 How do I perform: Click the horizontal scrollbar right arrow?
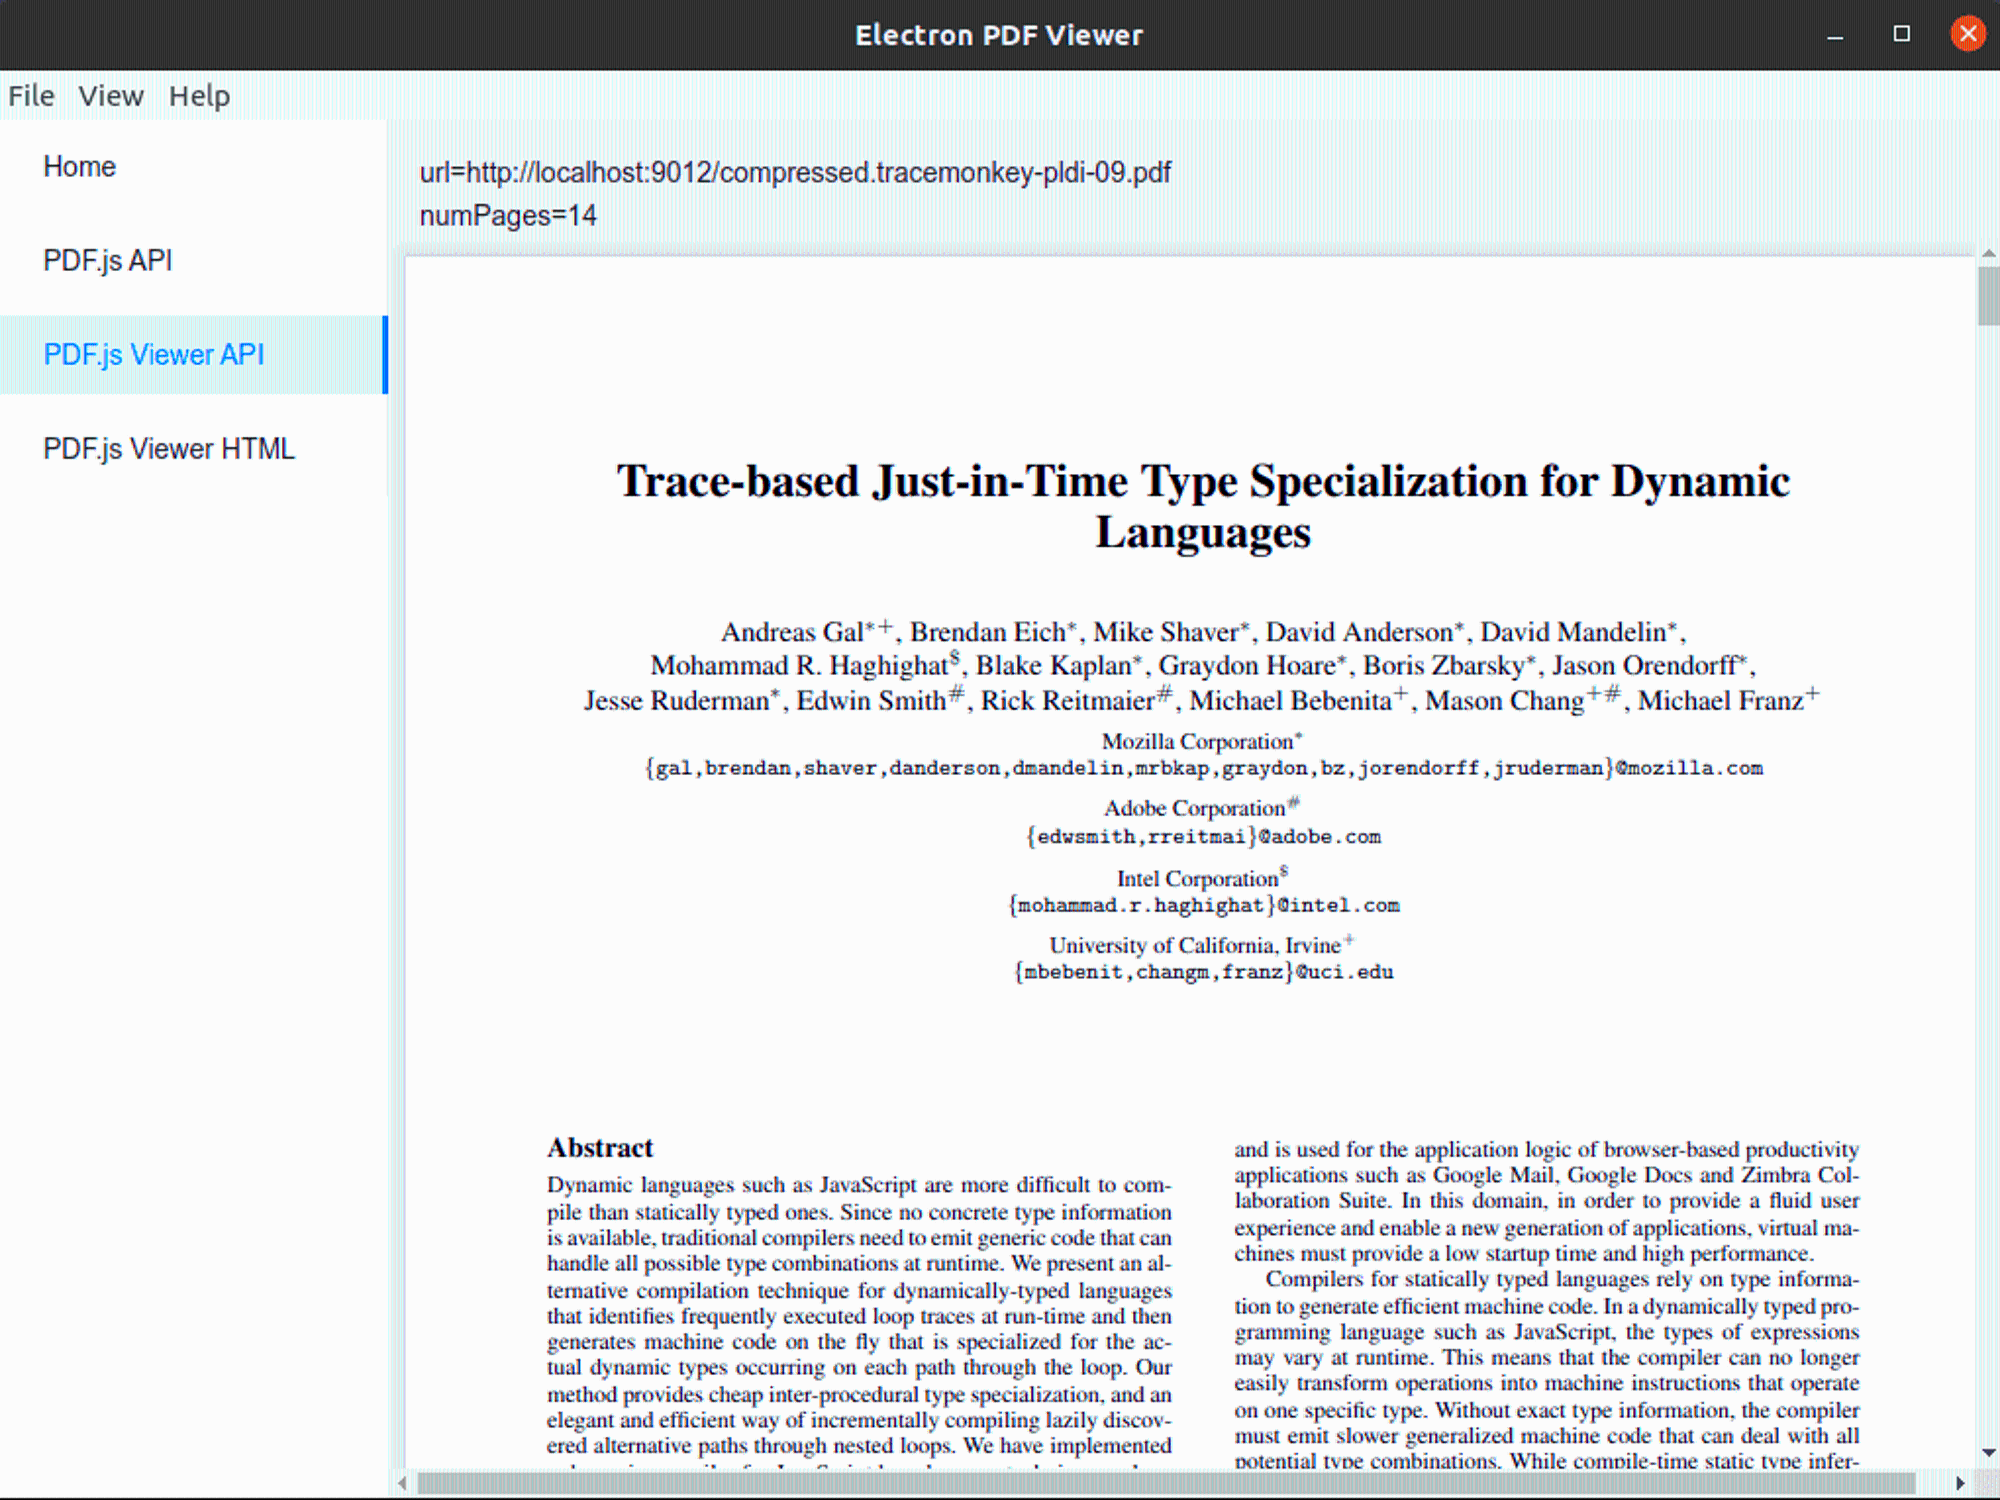coord(1960,1483)
